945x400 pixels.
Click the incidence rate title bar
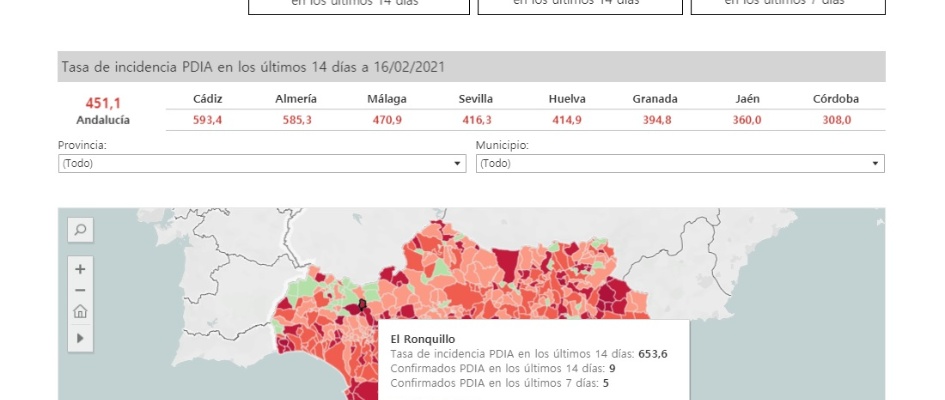coord(471,67)
